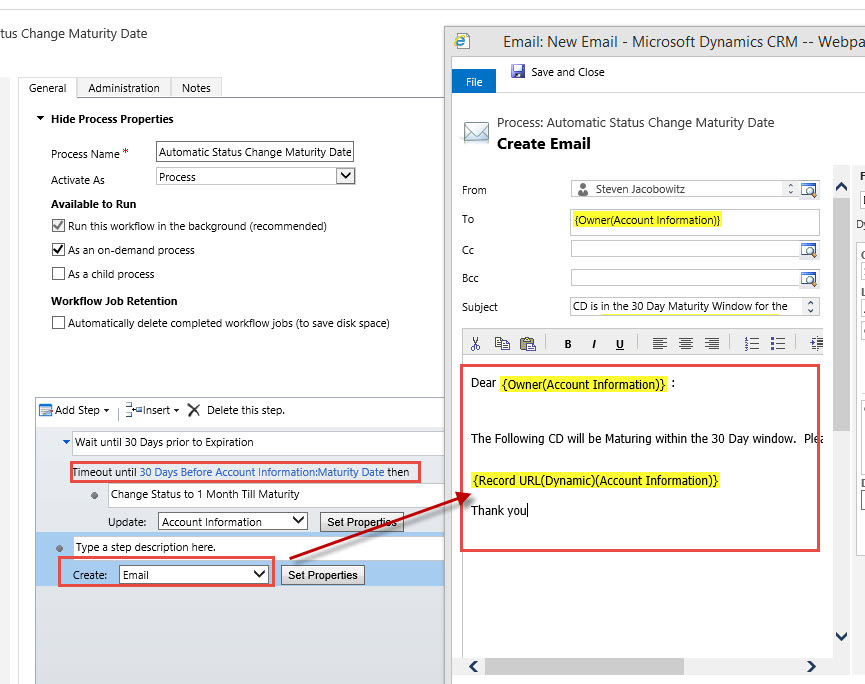Click the Copy icon in editor toolbar
The image size is (865, 684).
coord(502,344)
